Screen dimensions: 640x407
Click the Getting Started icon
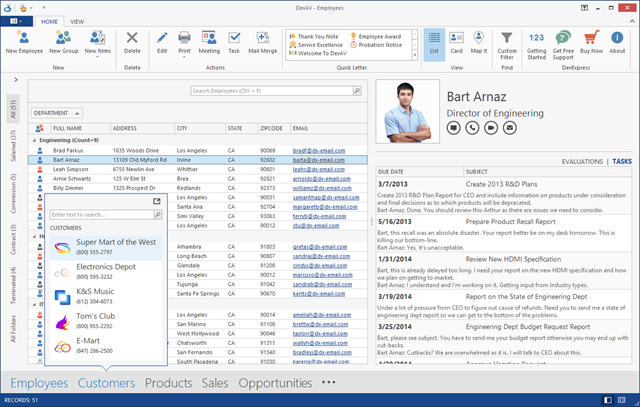tap(536, 38)
